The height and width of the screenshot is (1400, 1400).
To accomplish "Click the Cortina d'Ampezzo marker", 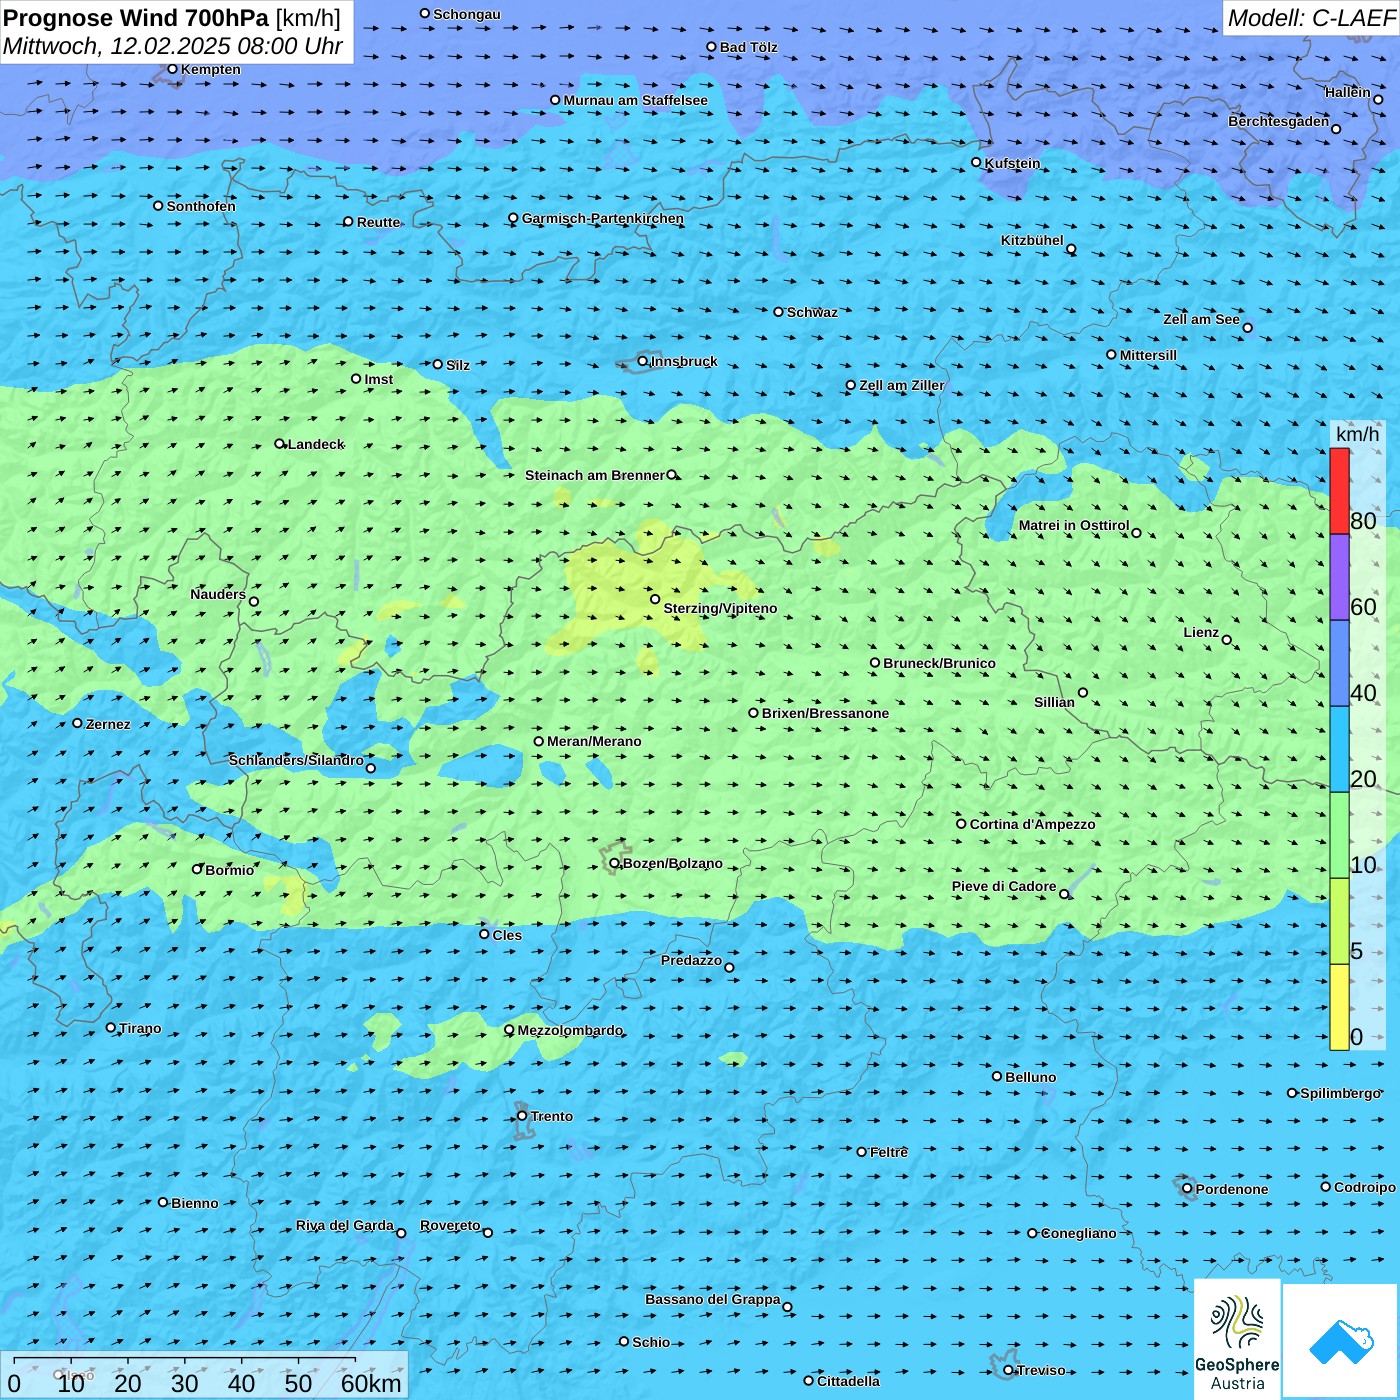I will click(961, 824).
